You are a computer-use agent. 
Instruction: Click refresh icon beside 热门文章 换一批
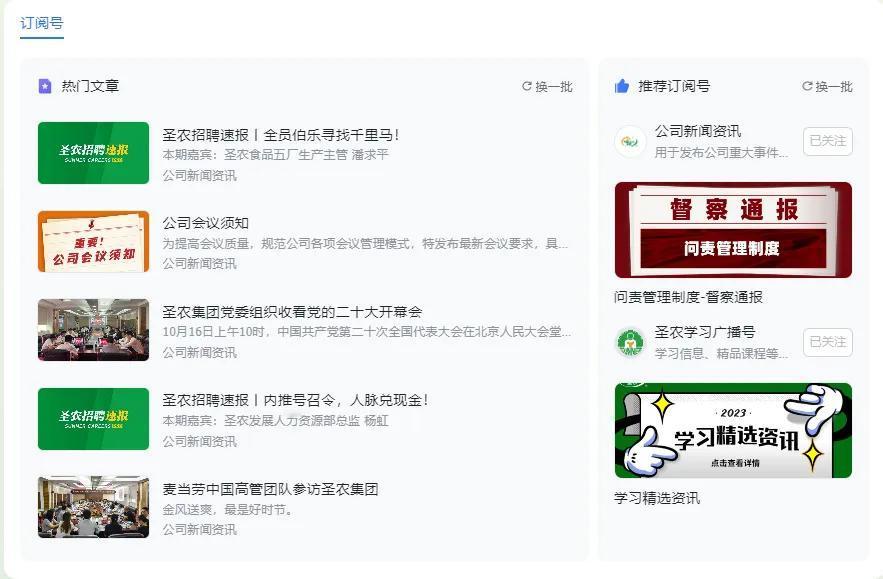527,86
